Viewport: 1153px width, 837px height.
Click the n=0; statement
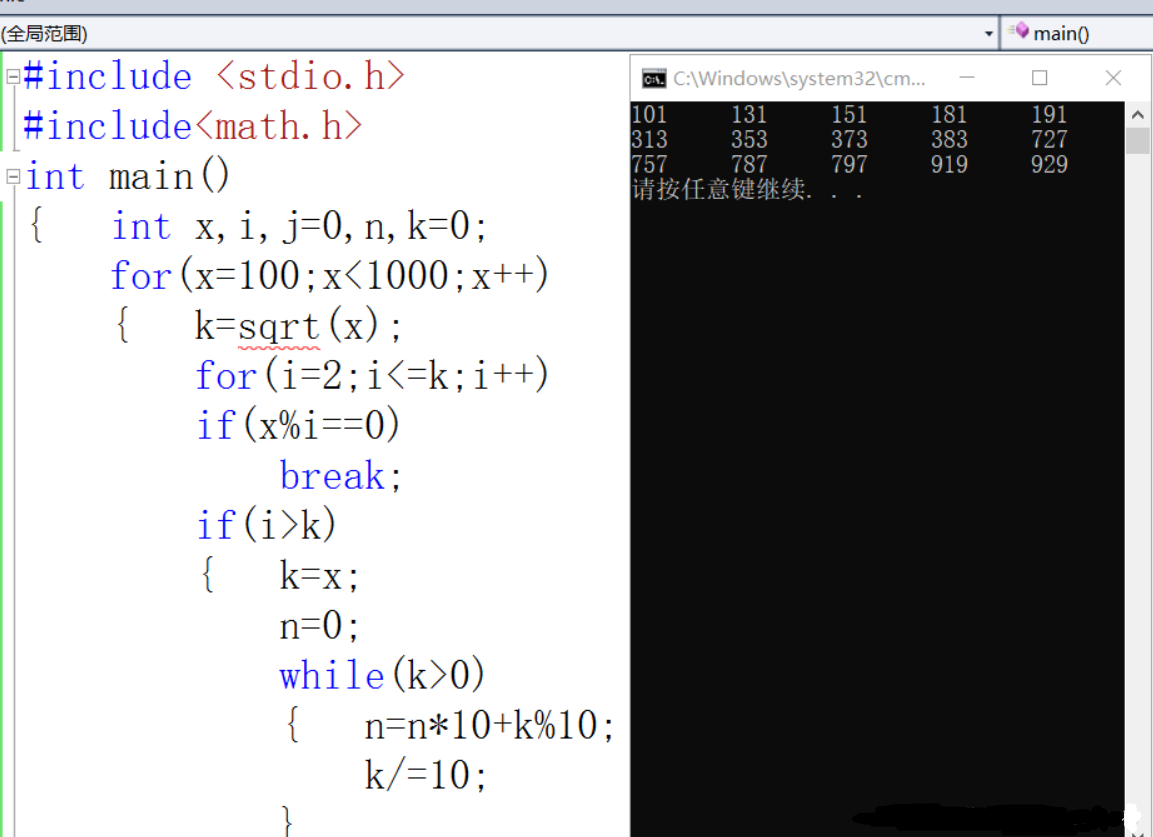pyautogui.click(x=319, y=626)
